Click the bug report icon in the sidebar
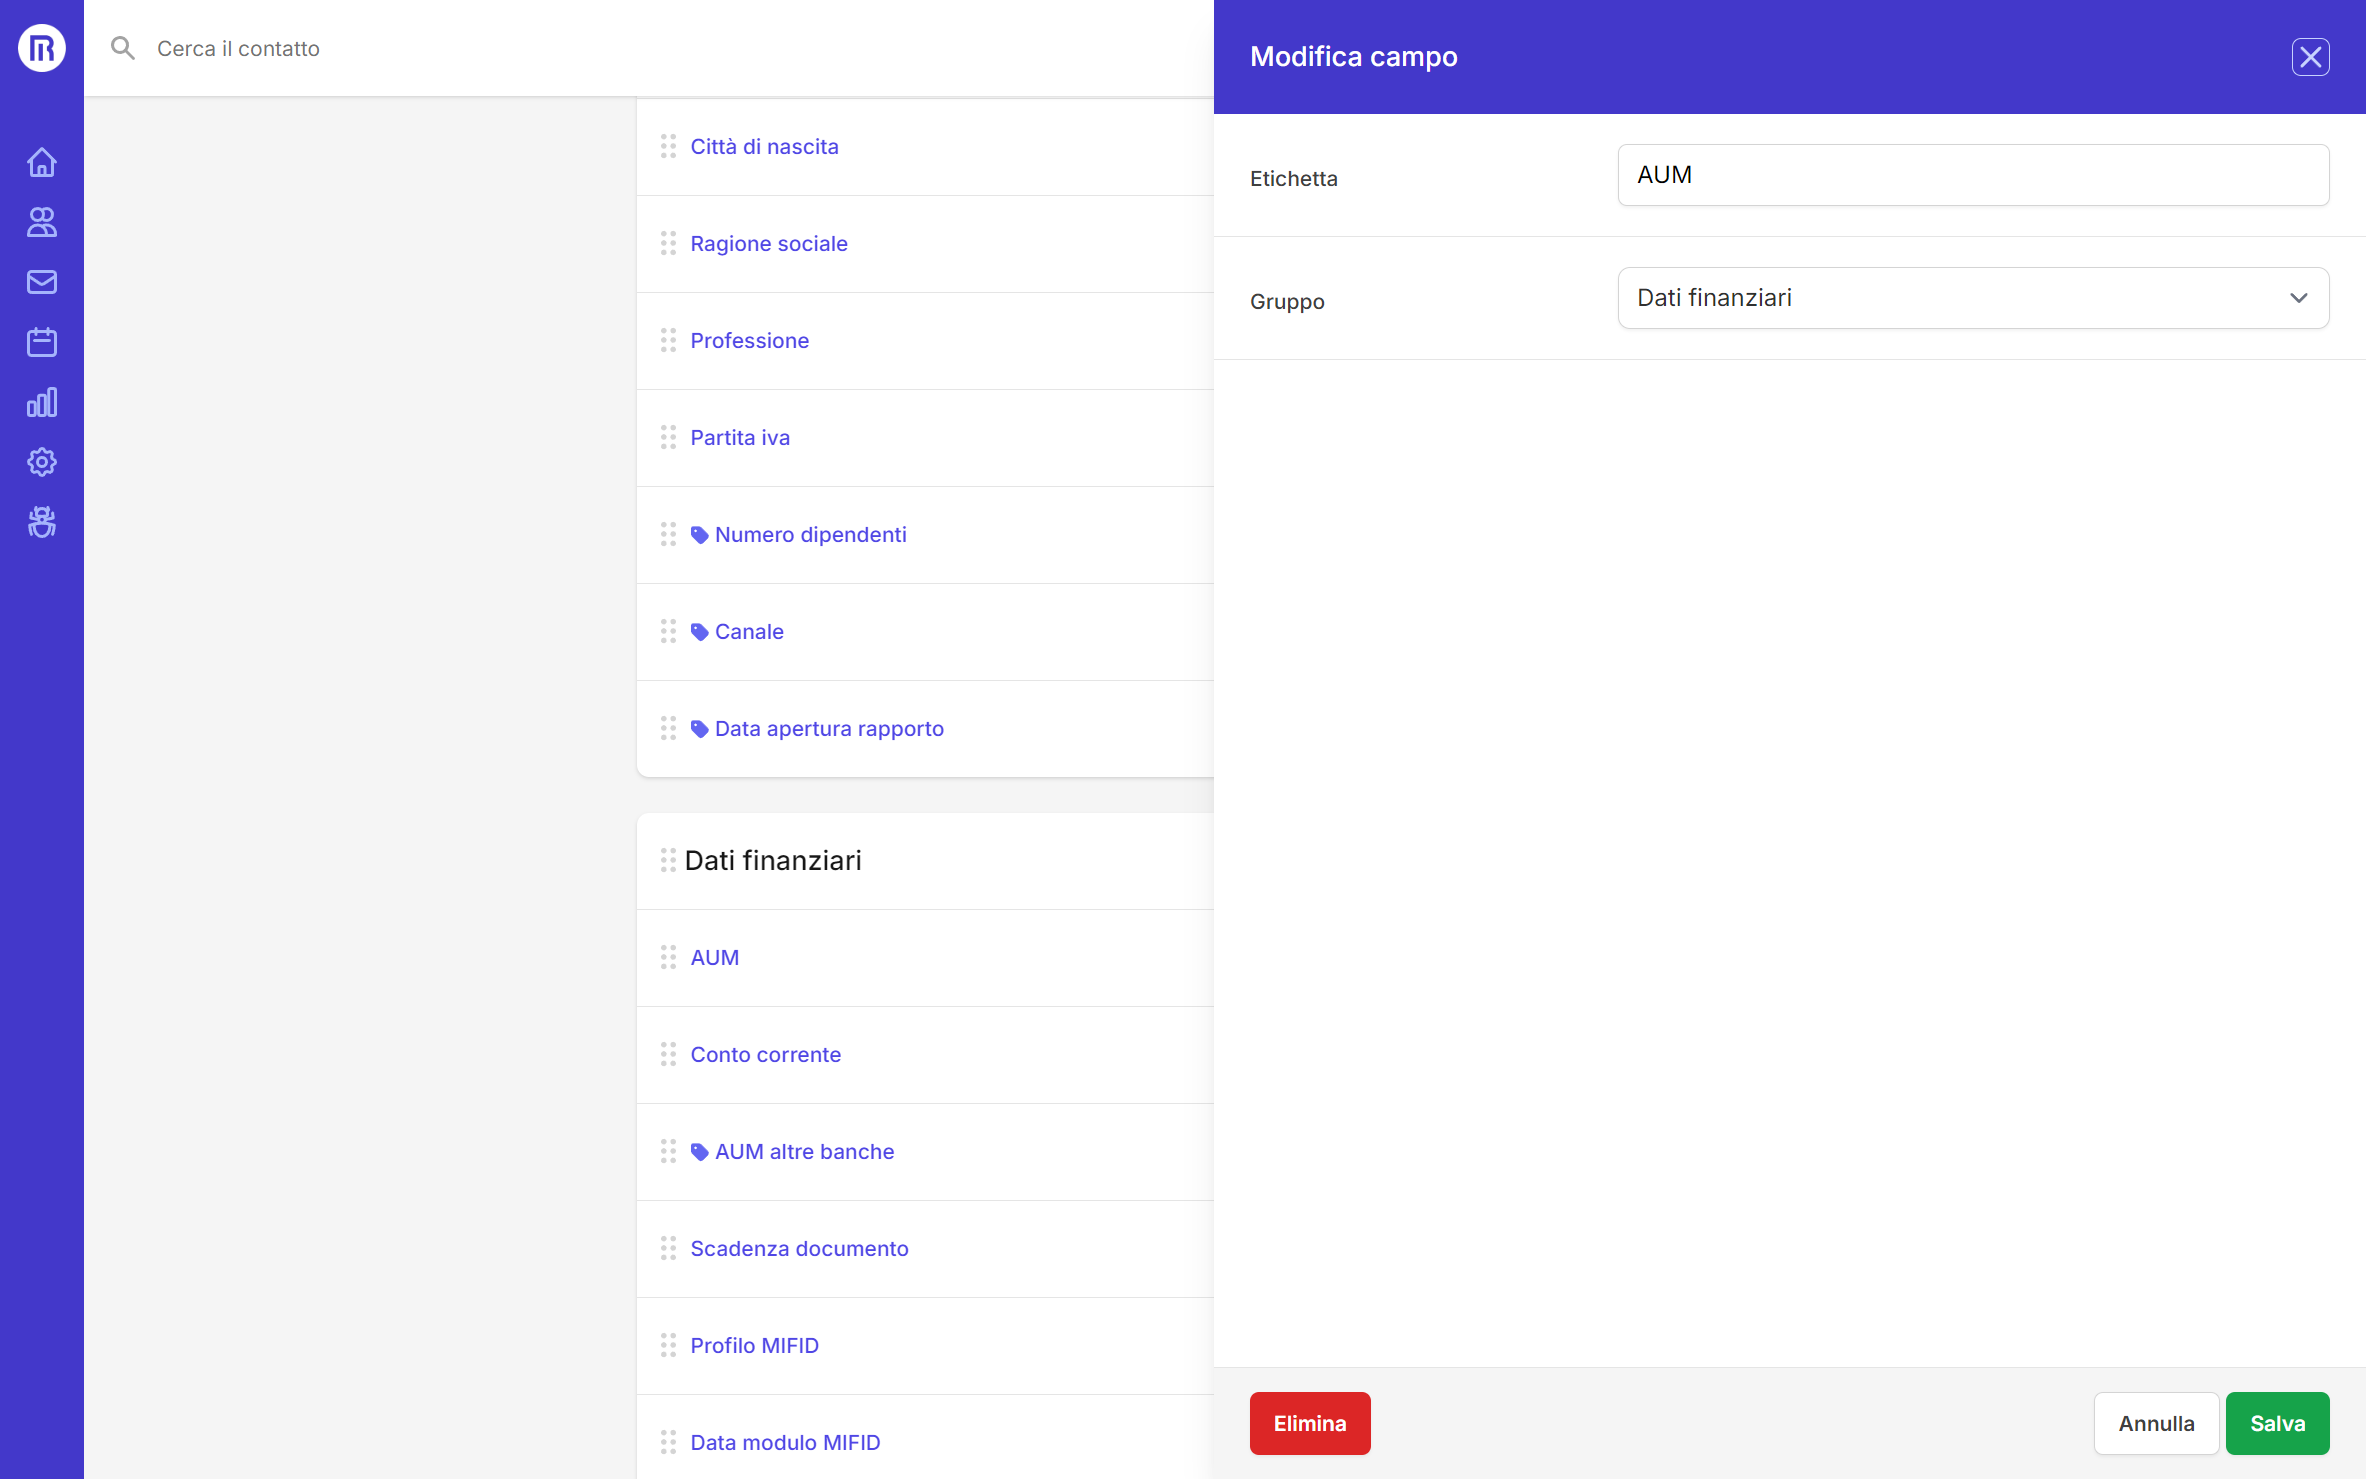The width and height of the screenshot is (2366, 1479). (41, 521)
